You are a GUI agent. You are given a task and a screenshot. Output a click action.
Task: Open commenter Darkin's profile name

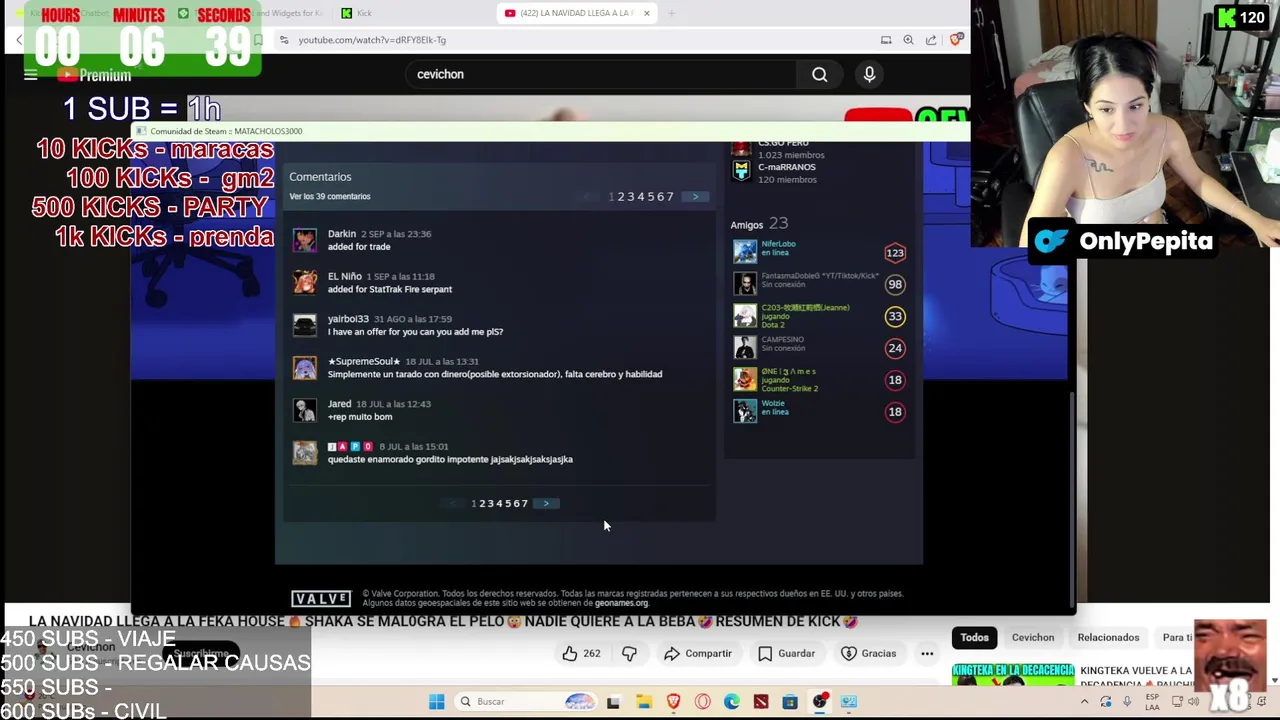342,234
